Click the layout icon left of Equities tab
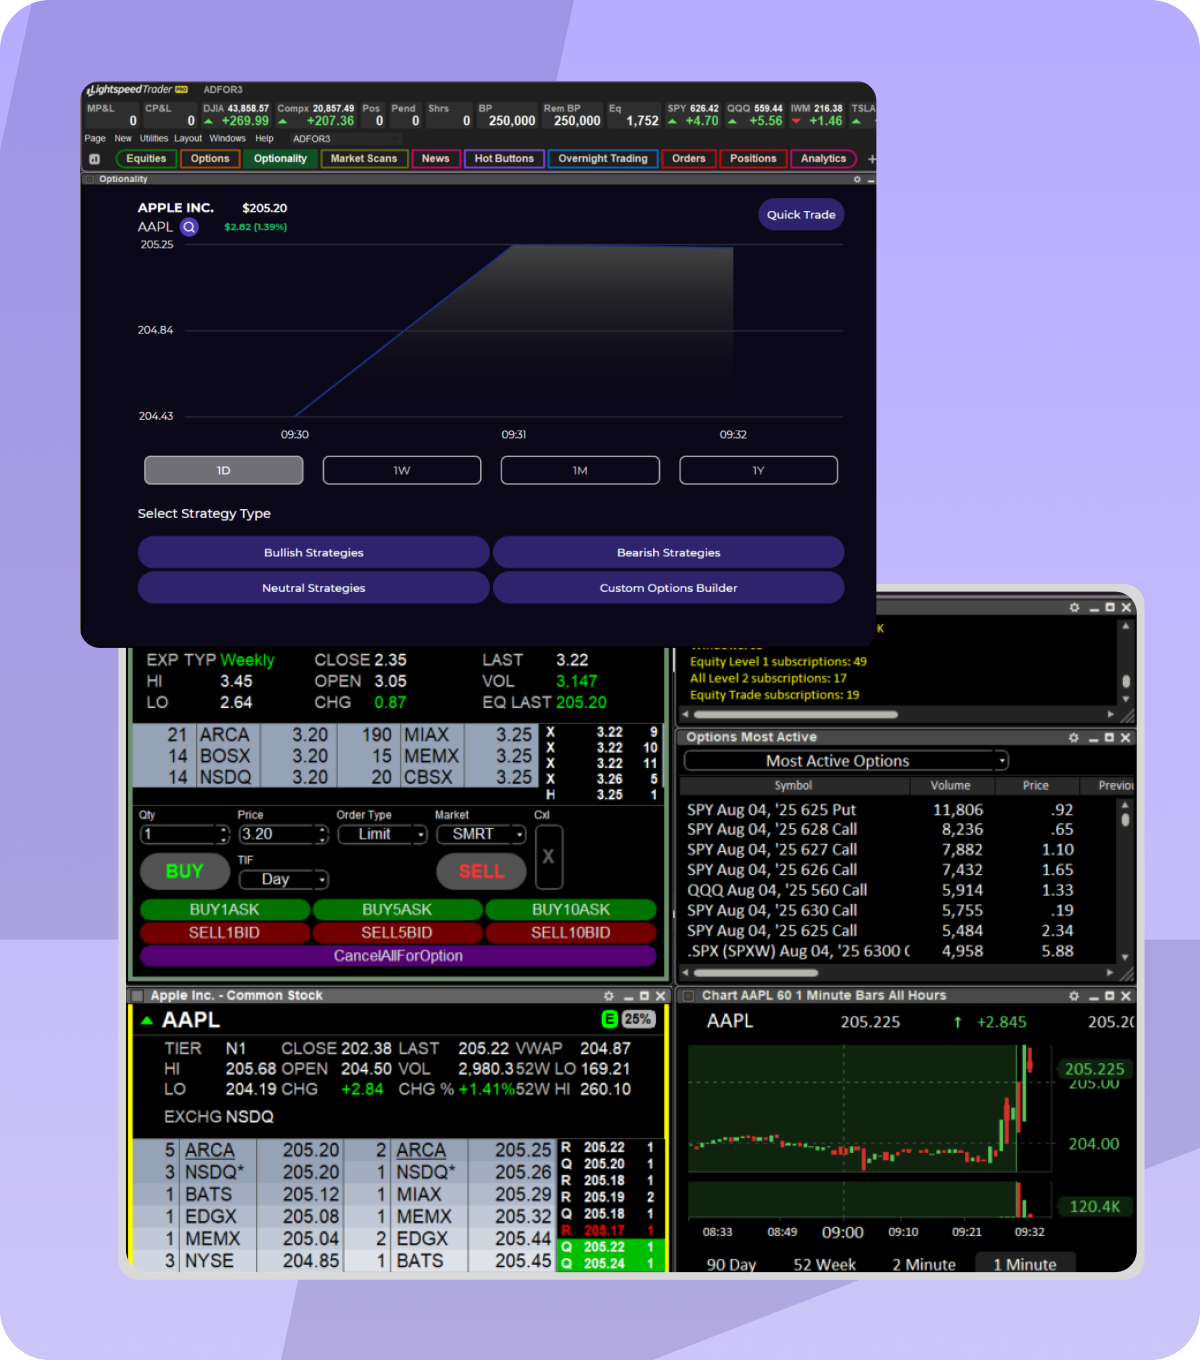 tap(95, 159)
